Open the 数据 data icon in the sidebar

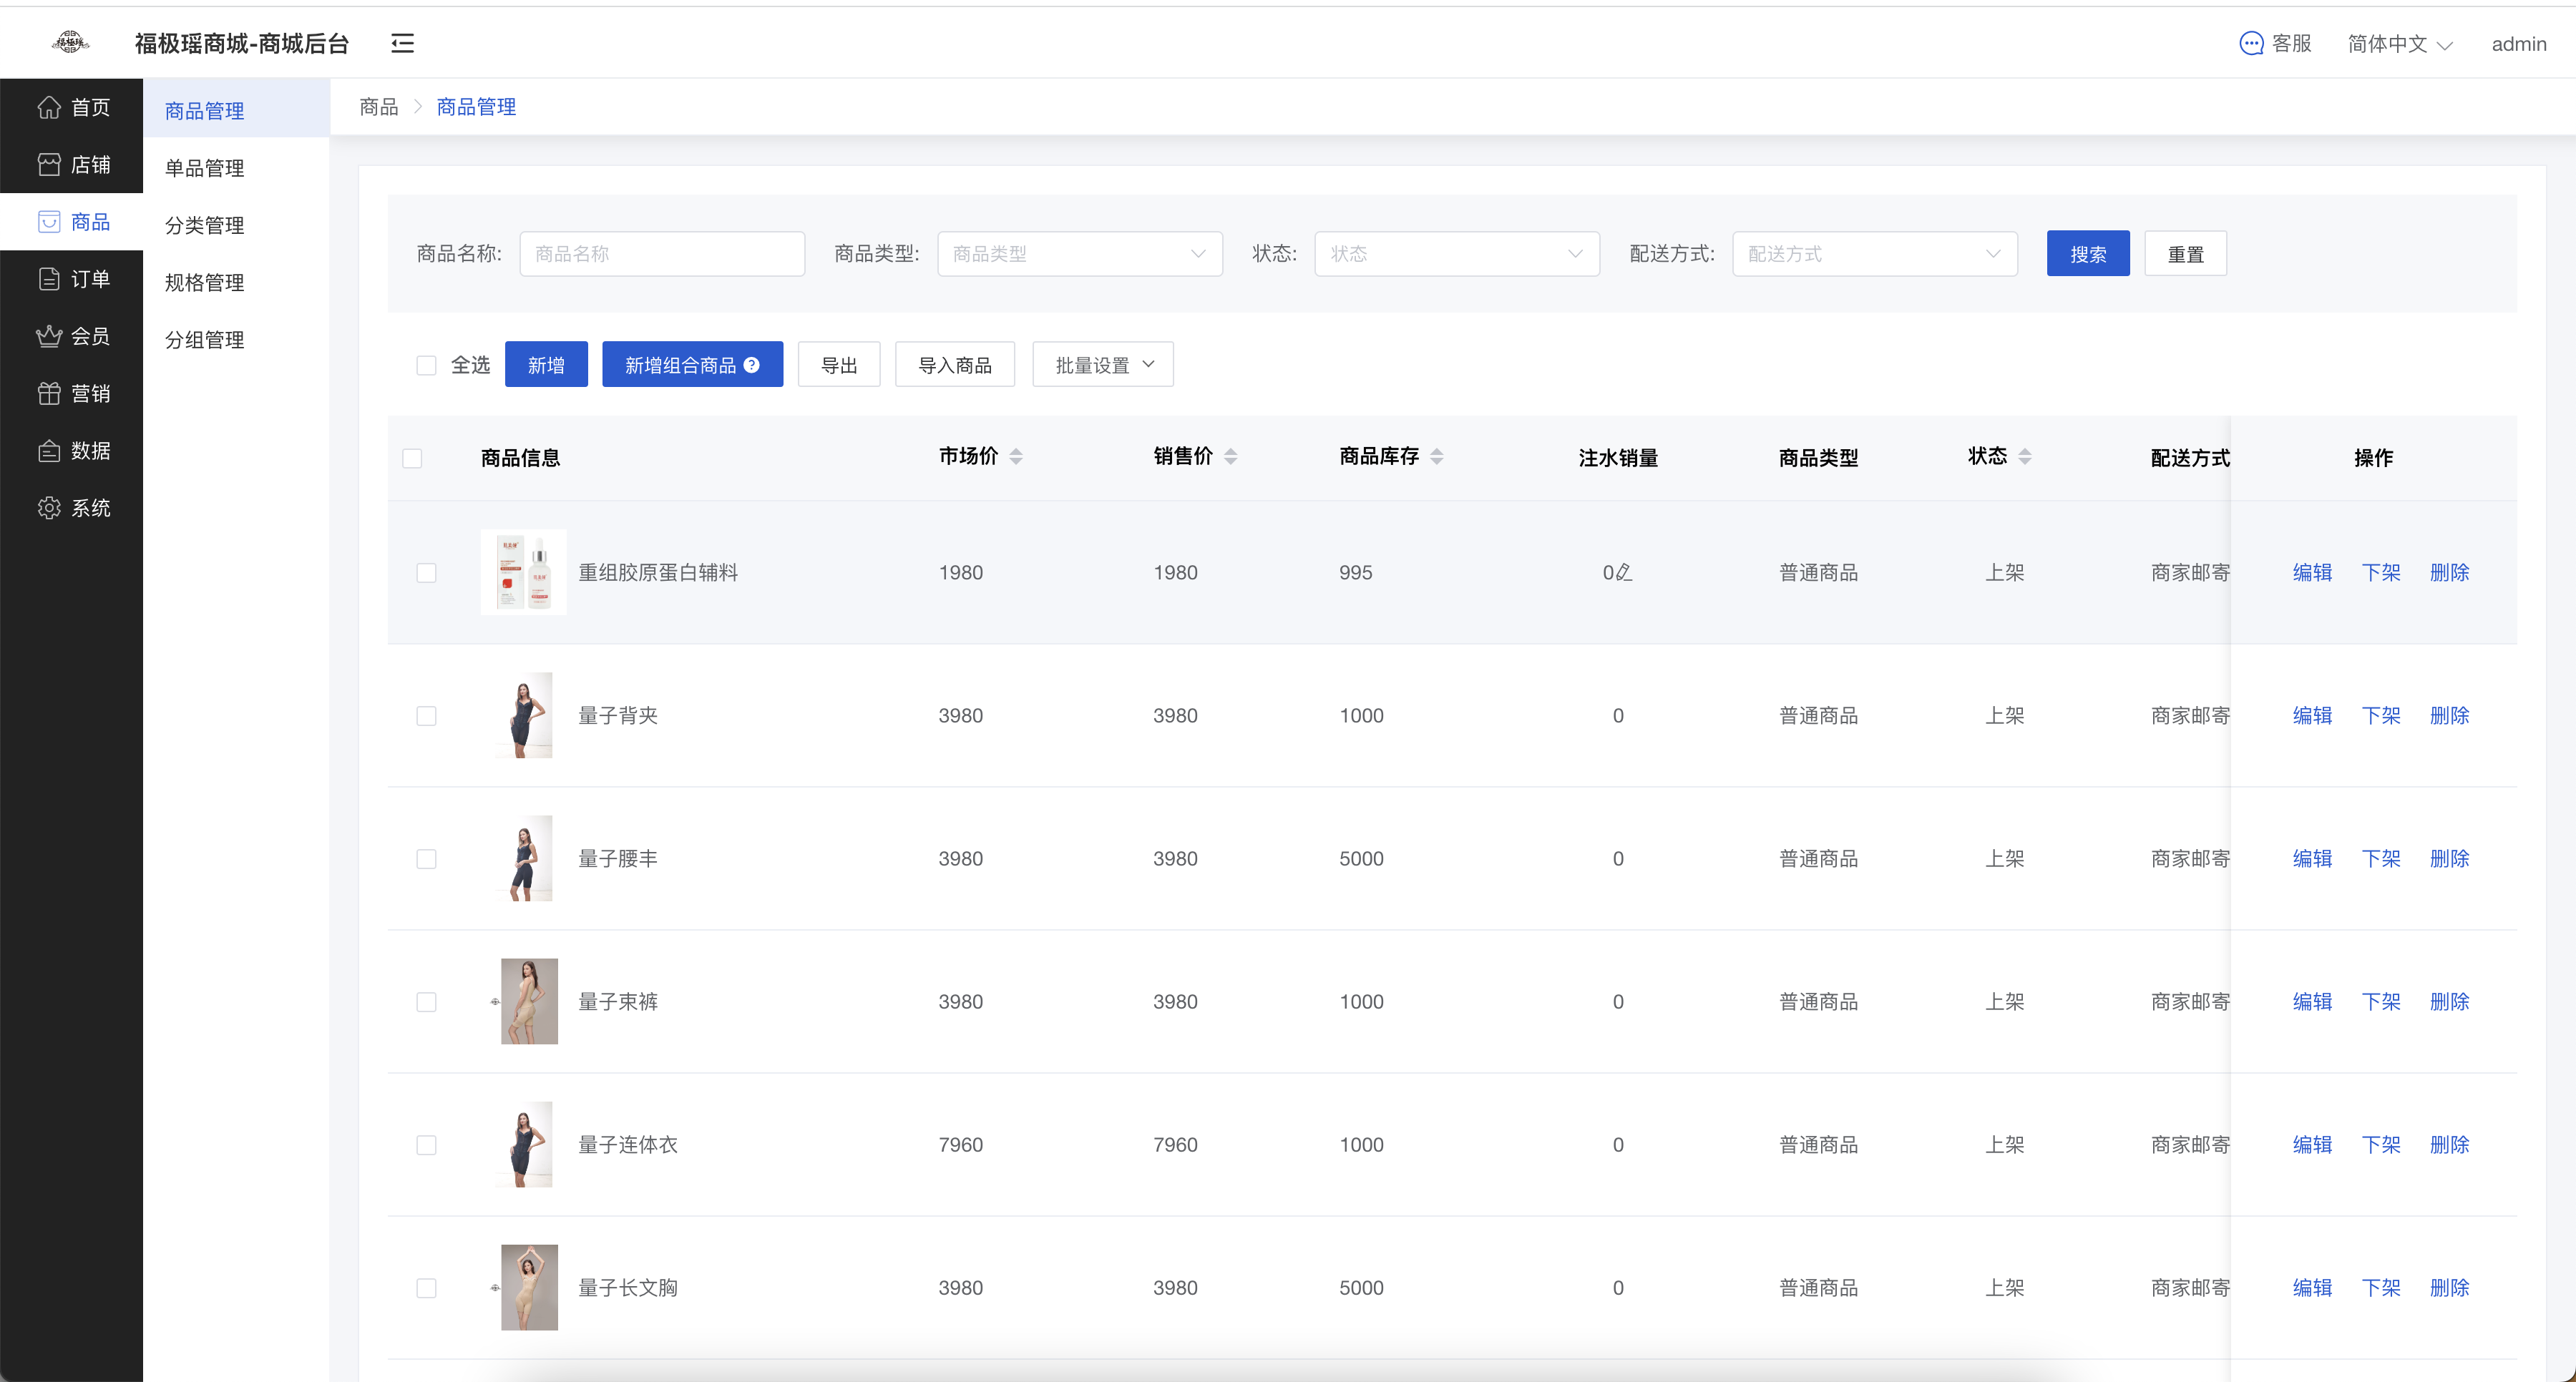[49, 450]
